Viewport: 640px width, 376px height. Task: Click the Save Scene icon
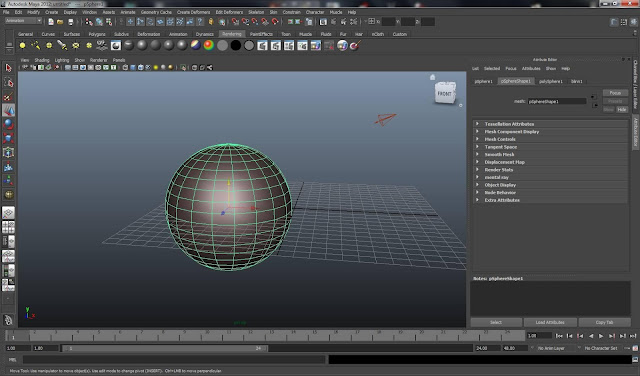click(x=71, y=22)
